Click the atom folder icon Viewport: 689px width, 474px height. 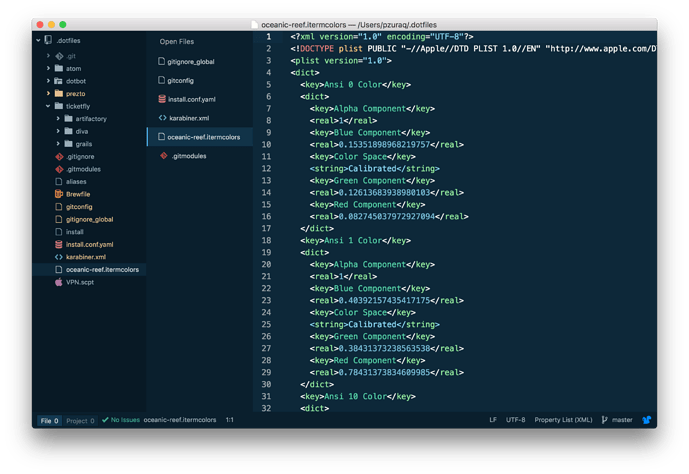59,68
